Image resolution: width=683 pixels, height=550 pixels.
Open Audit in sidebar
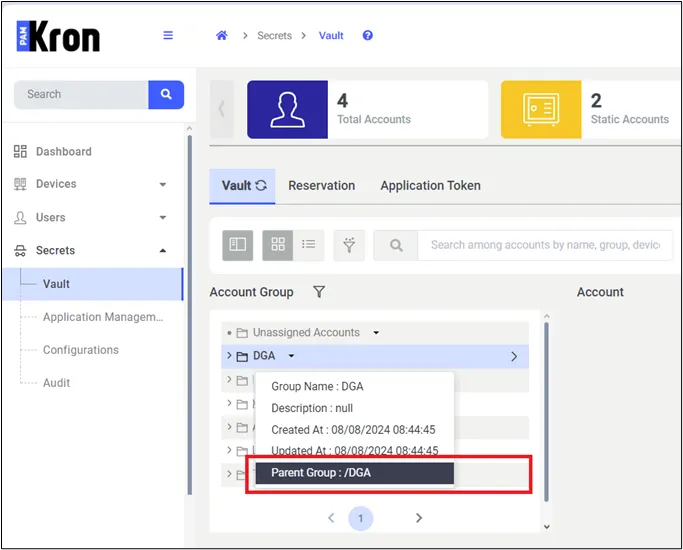click(56, 383)
